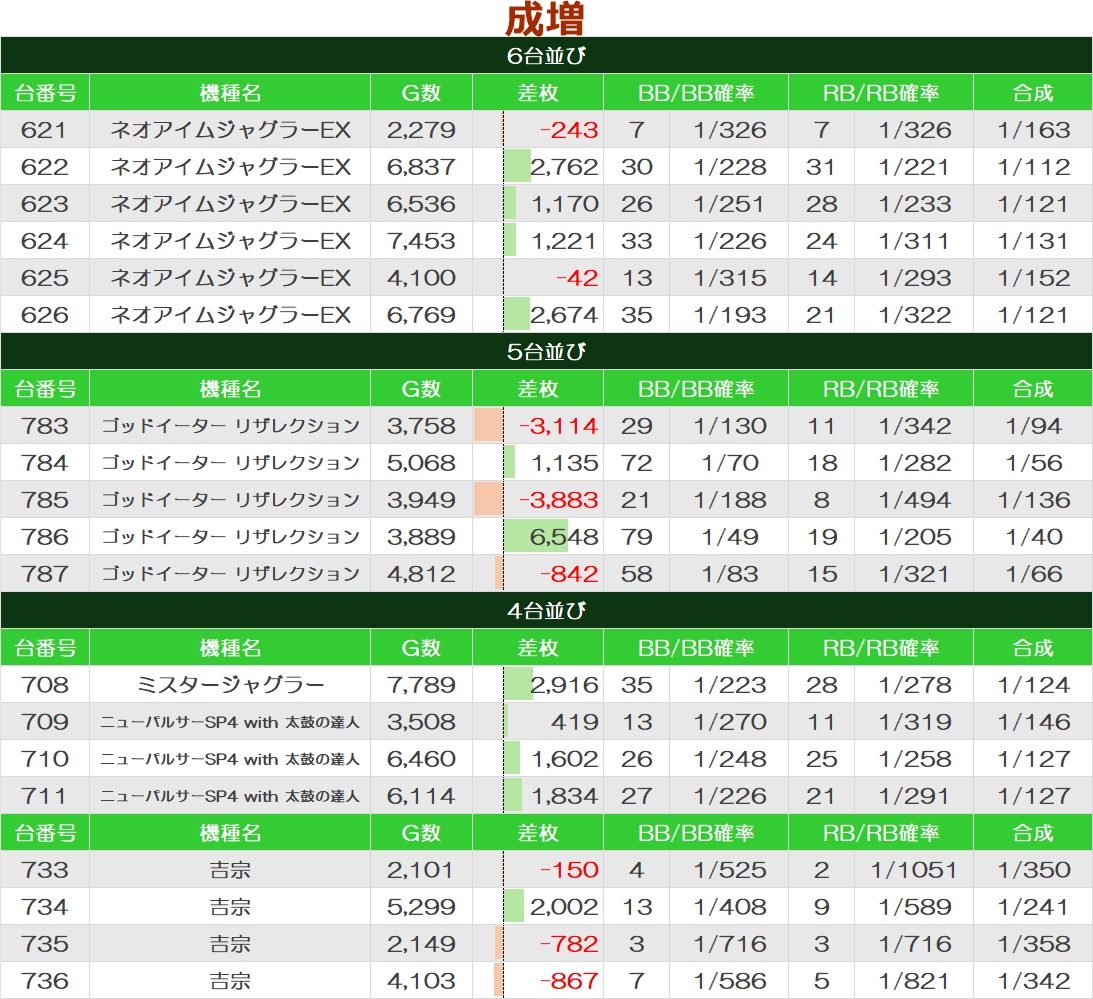Click machine number 711

pos(45,795)
